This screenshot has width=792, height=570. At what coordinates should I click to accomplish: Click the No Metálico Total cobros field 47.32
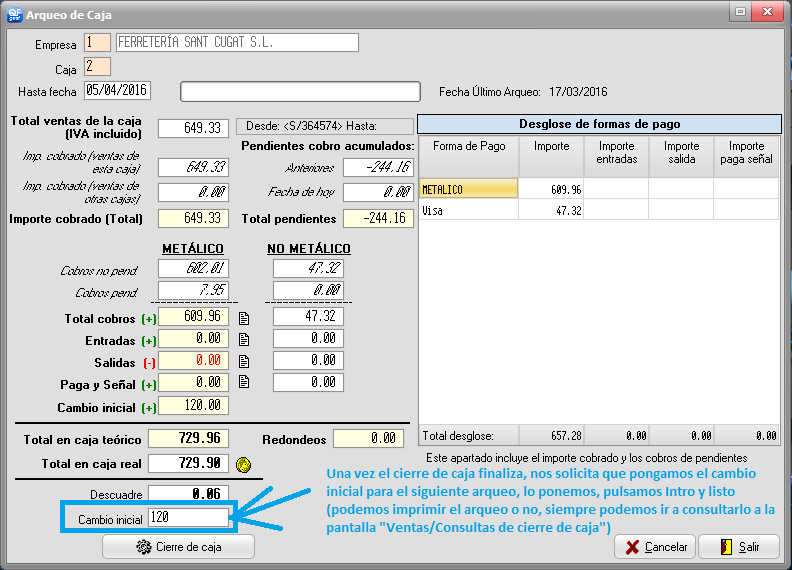coord(308,317)
